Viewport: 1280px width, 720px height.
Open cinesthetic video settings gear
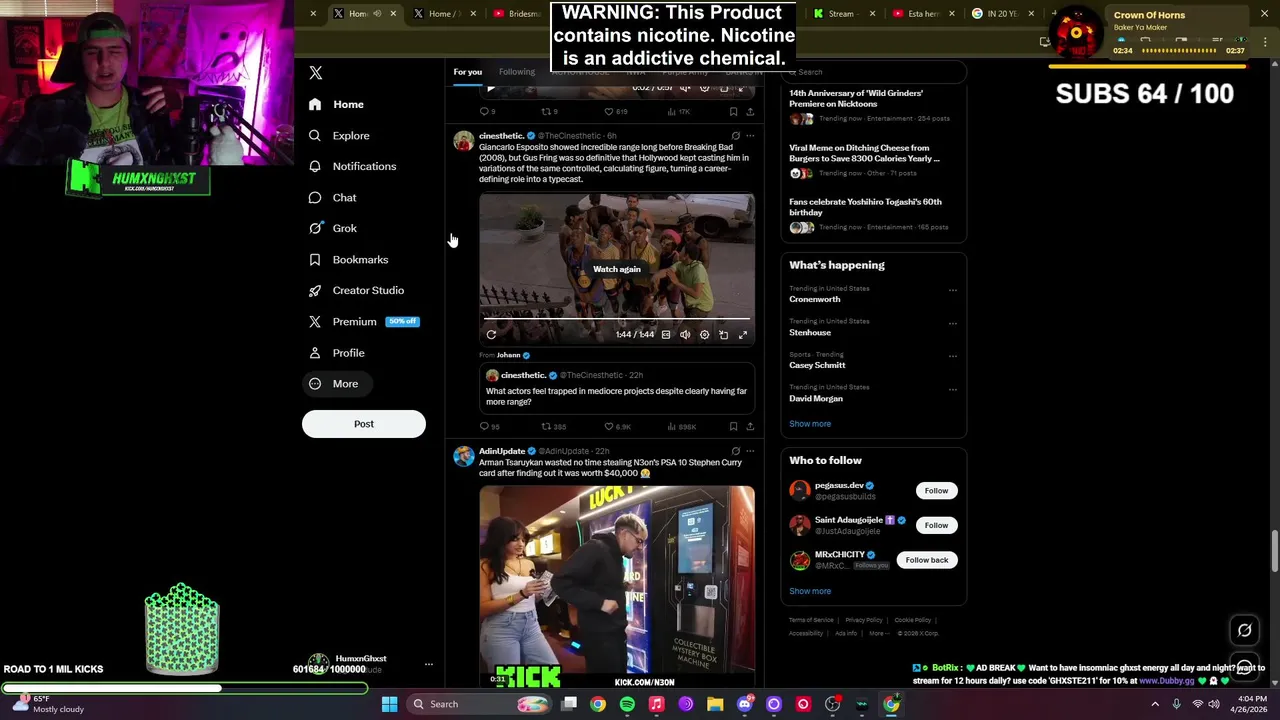704,335
